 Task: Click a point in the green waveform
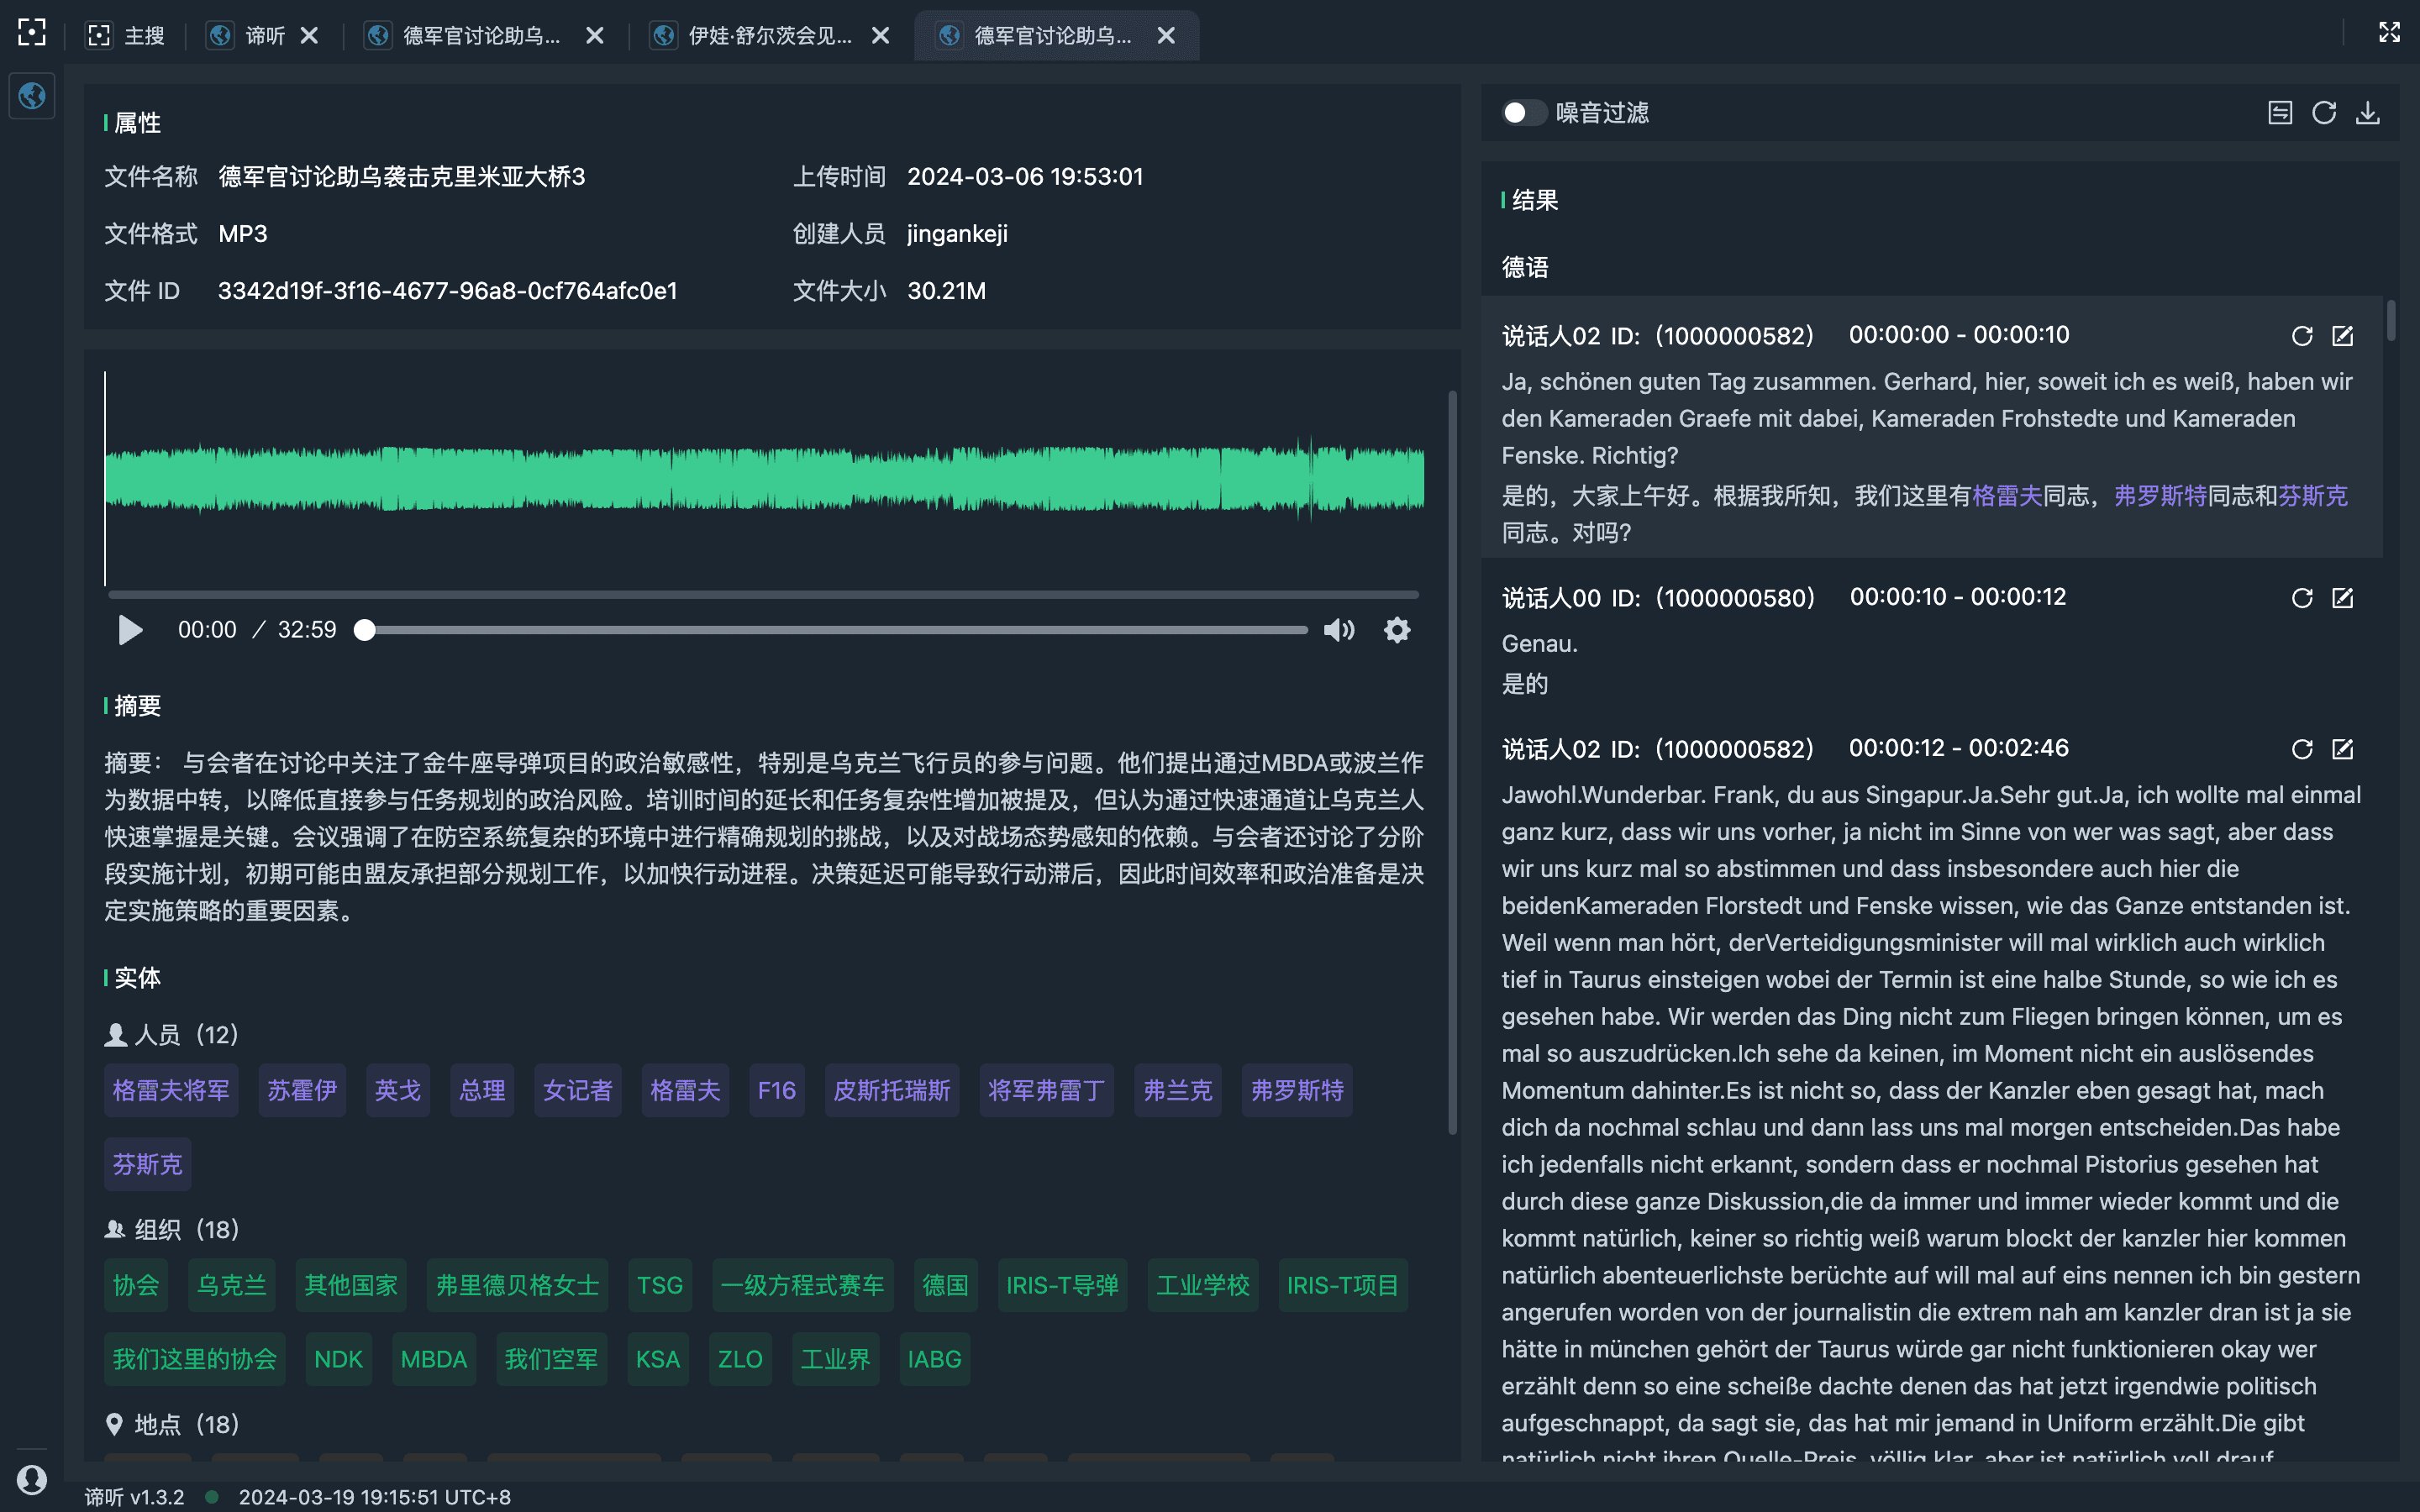pyautogui.click(x=764, y=478)
